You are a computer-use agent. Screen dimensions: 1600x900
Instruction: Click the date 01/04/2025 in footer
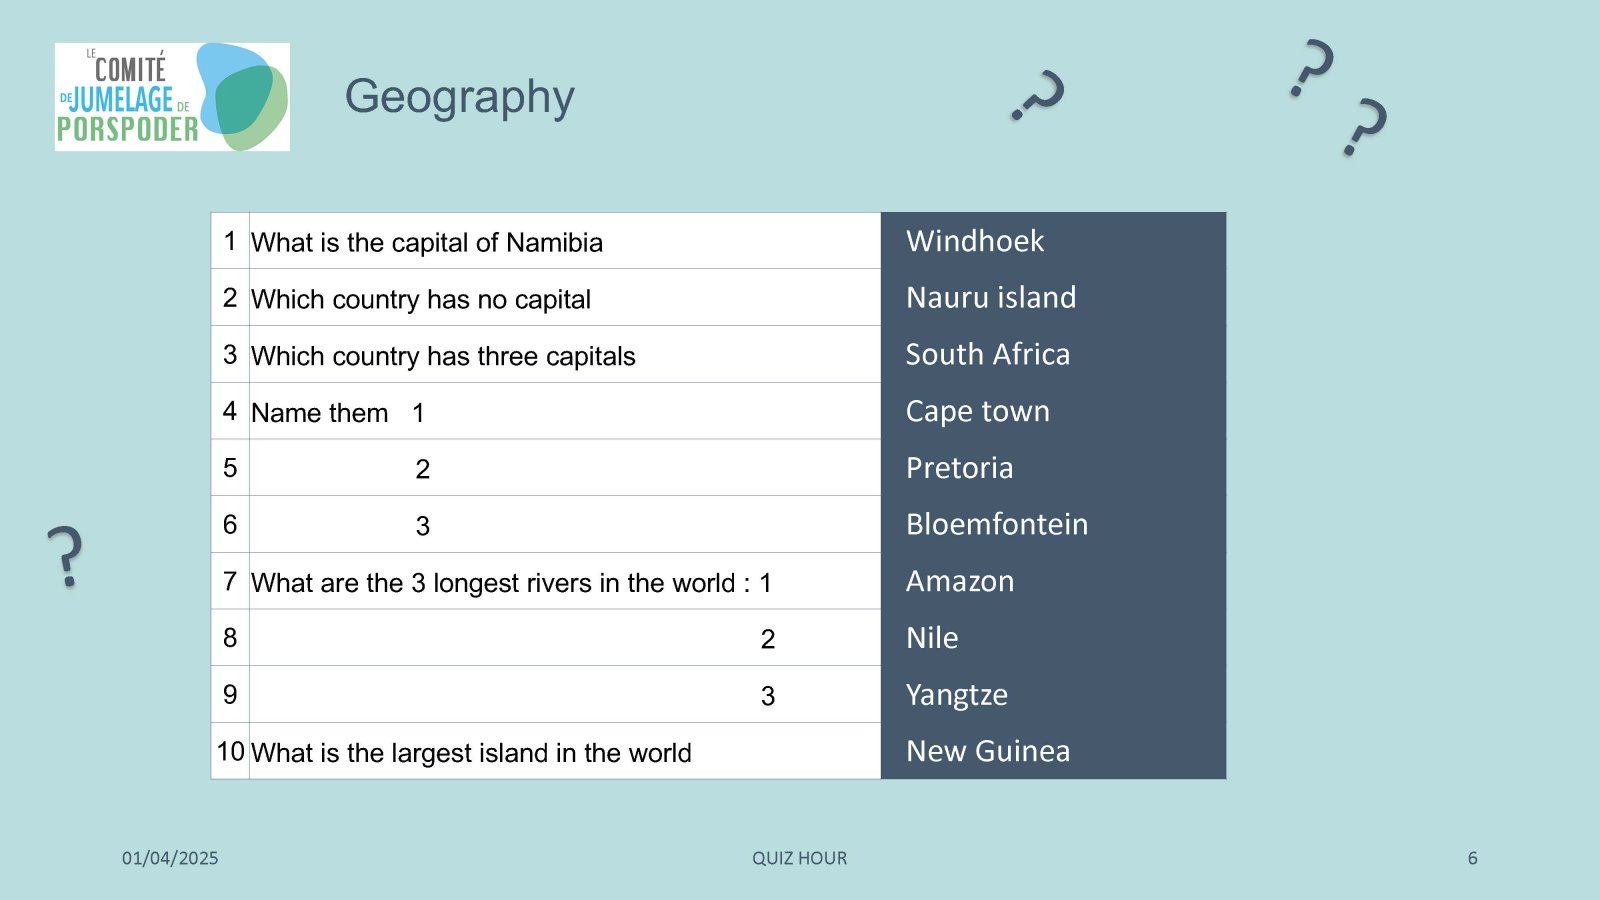pyautogui.click(x=170, y=858)
